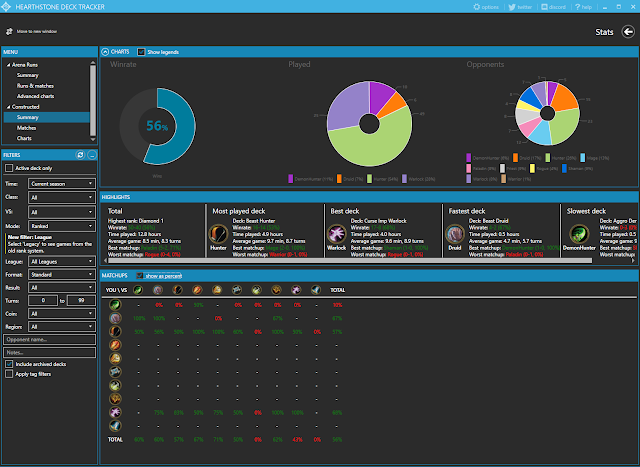The height and width of the screenshot is (467, 640).
Task: Open the help link in title bar
Action: [583, 7]
